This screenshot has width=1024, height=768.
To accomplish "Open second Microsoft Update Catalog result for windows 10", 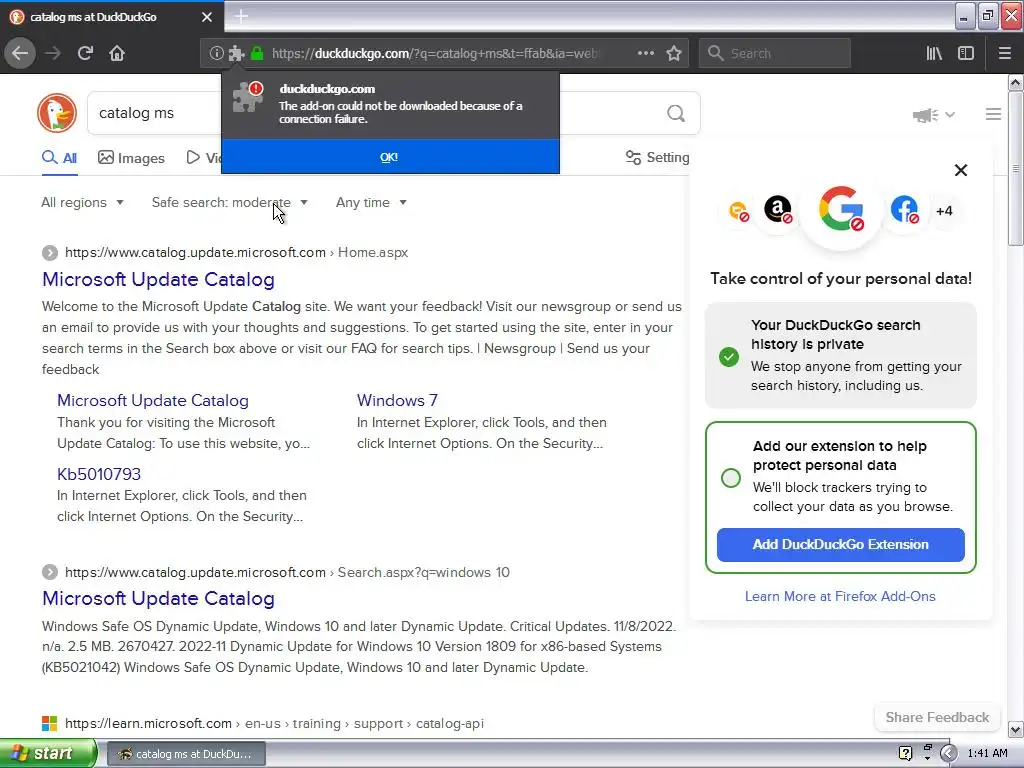I will tap(158, 599).
